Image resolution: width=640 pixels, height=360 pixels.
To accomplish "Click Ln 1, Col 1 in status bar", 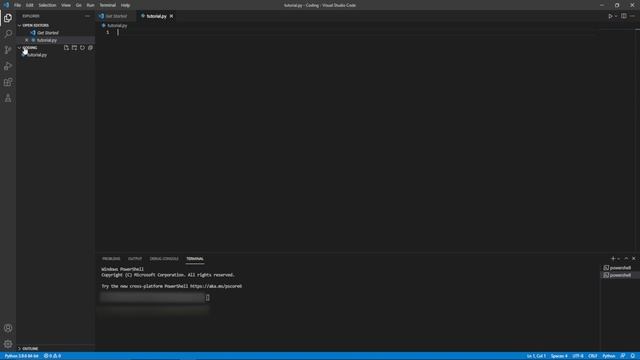I will (x=536, y=356).
